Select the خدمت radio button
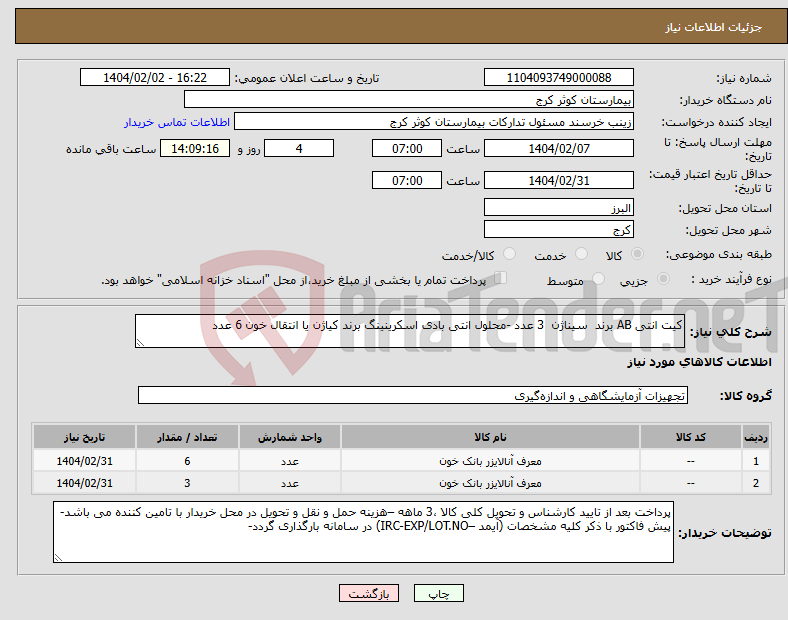The width and height of the screenshot is (788, 620). [581, 254]
